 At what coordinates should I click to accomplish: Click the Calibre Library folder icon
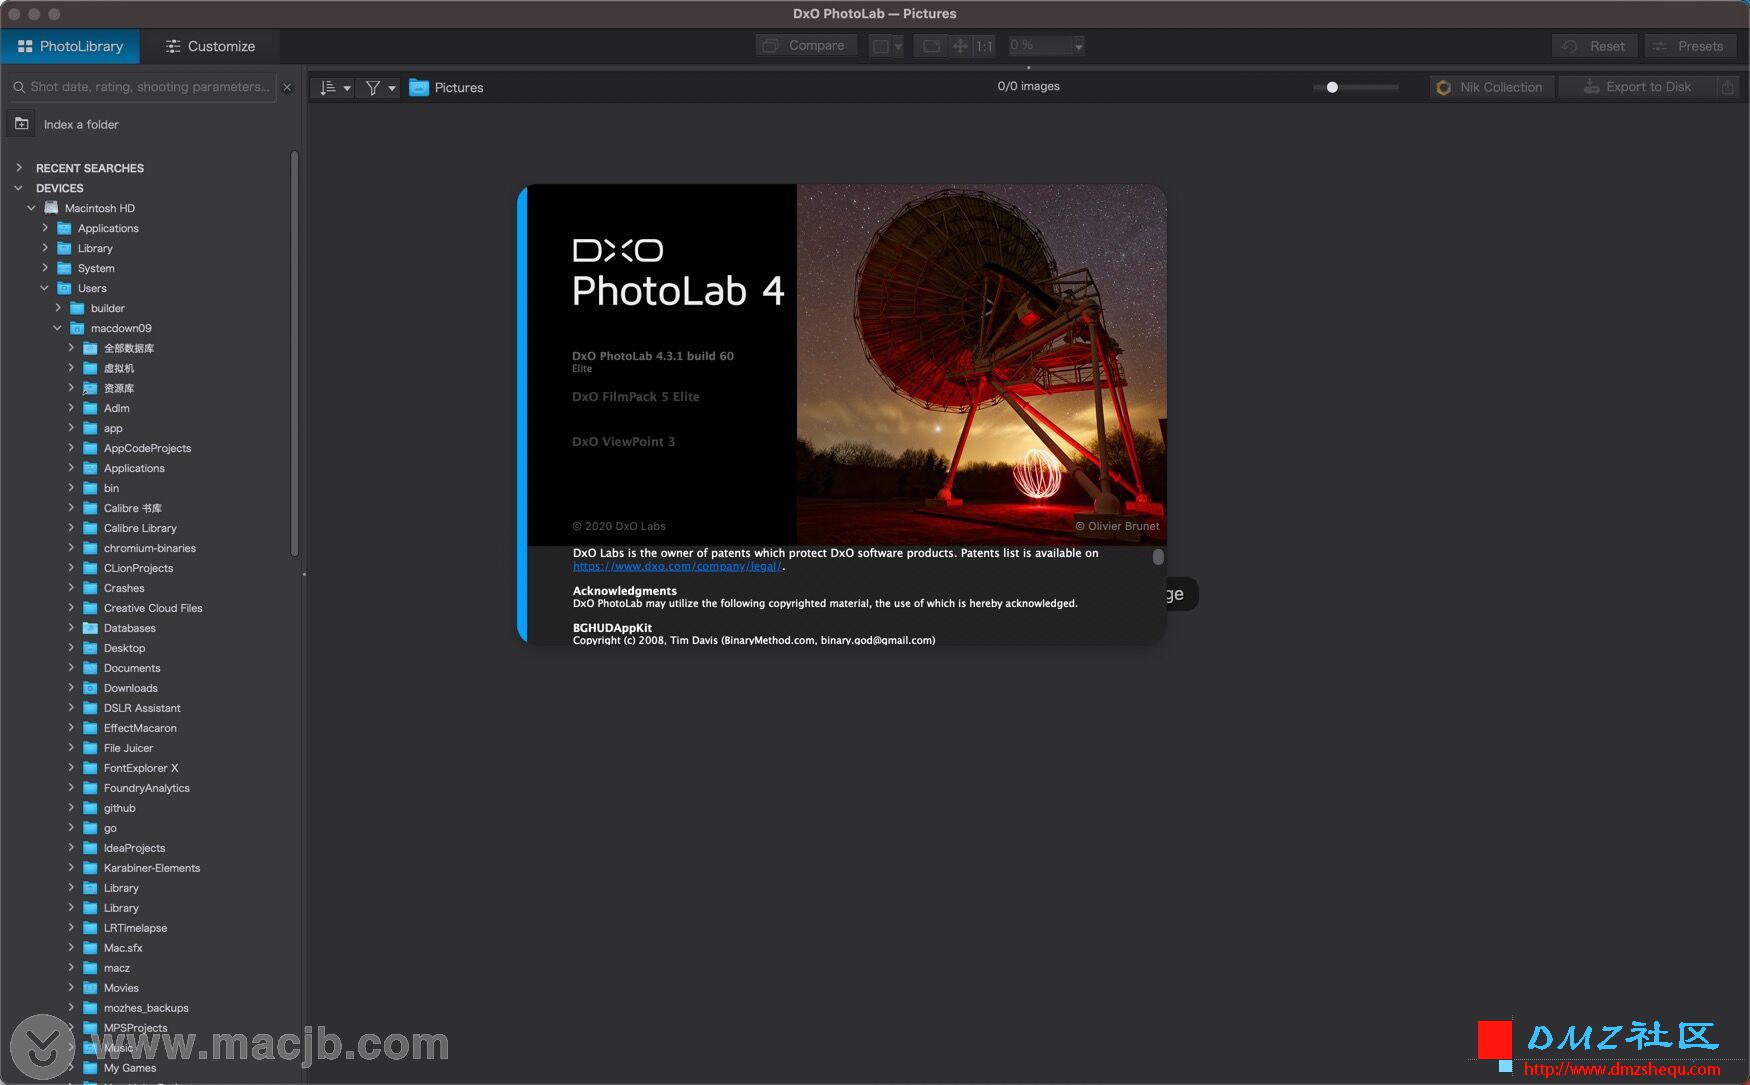click(90, 528)
